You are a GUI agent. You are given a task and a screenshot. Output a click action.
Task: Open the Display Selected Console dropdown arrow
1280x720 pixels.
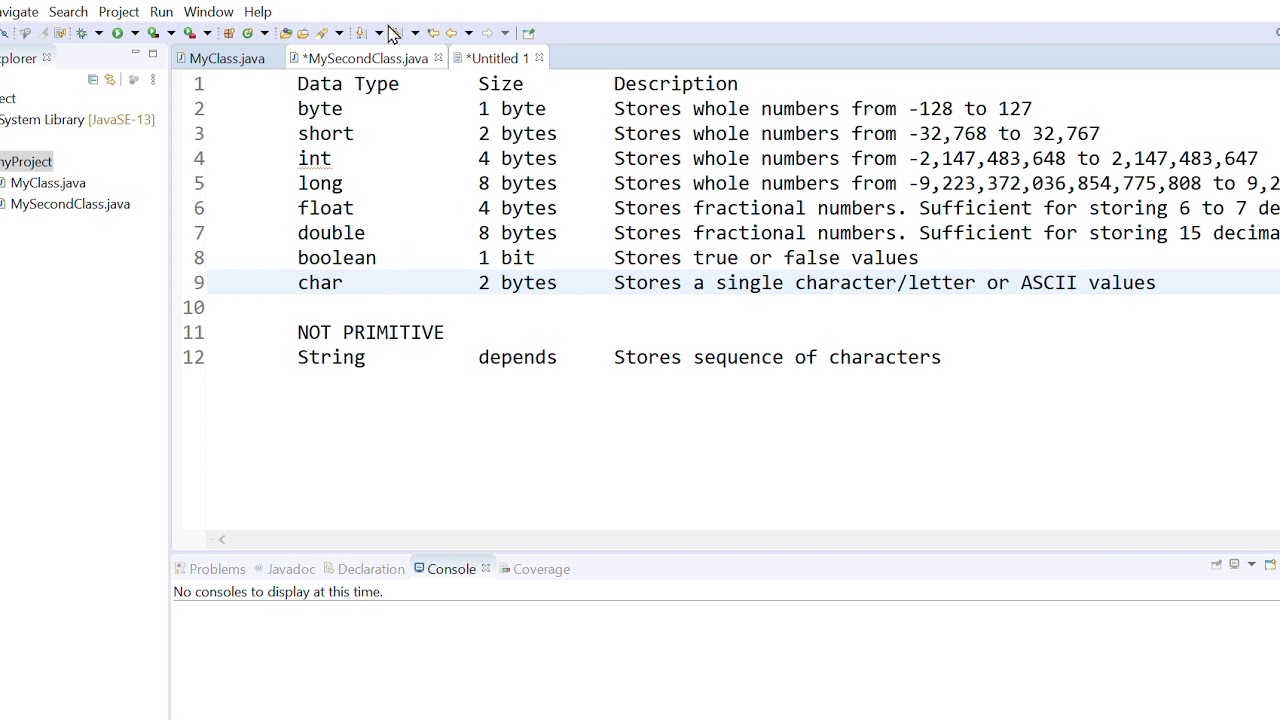point(1251,565)
